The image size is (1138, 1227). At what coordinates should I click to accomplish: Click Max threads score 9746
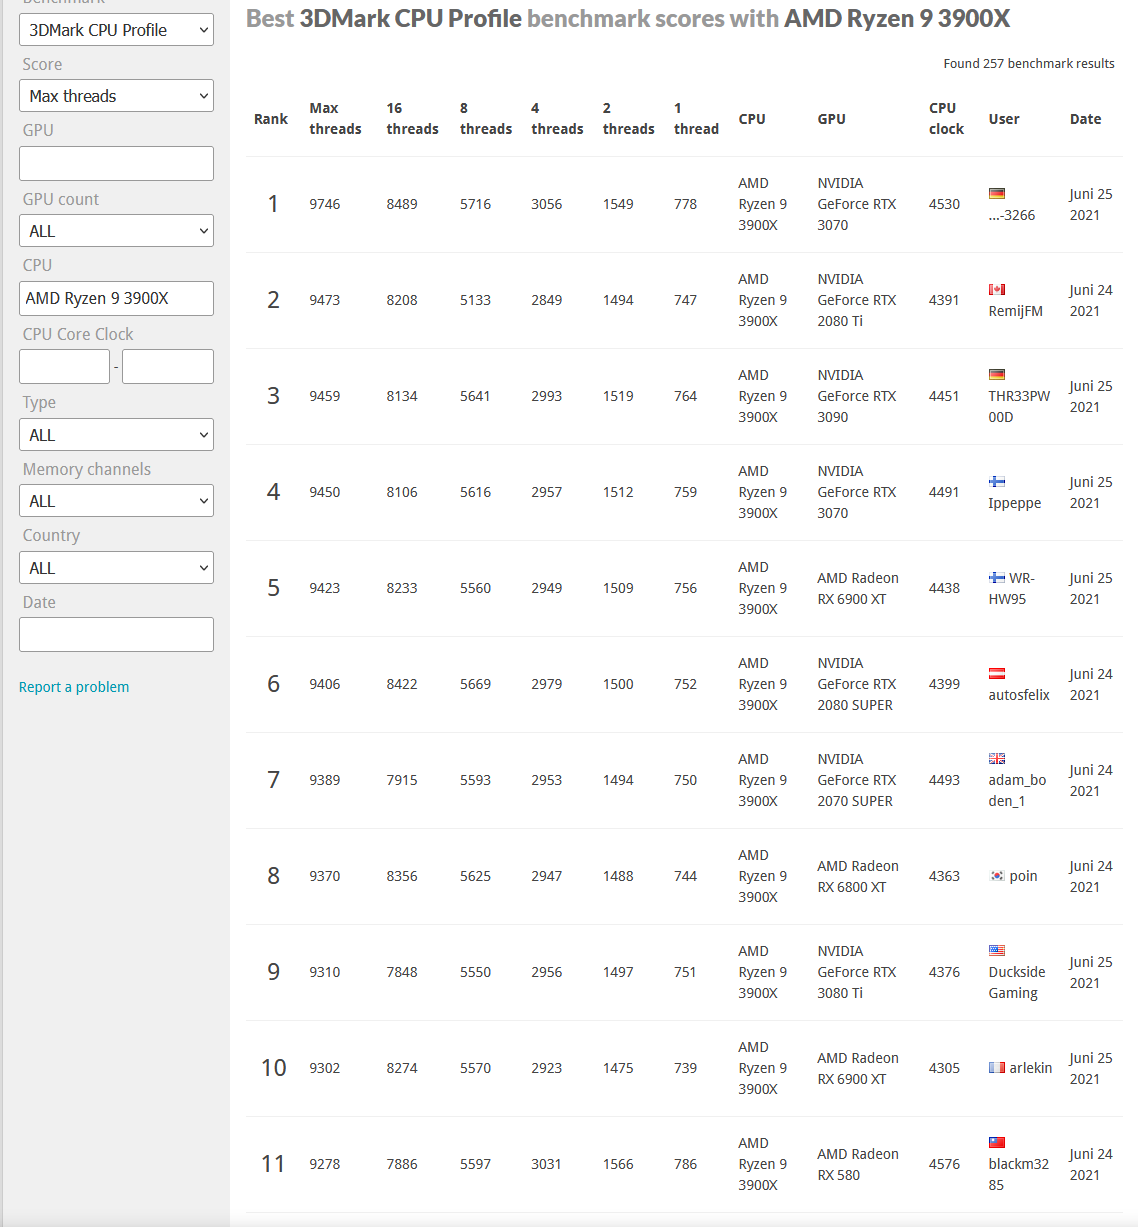tap(325, 204)
